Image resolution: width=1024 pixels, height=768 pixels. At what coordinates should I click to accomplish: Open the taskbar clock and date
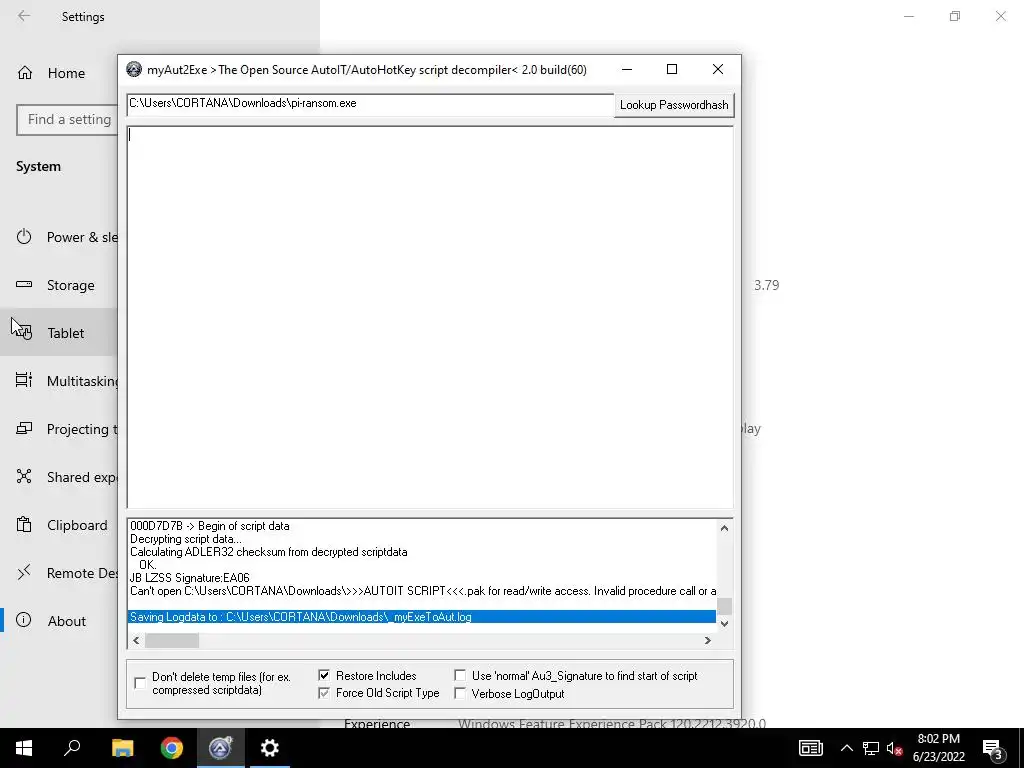click(938, 748)
